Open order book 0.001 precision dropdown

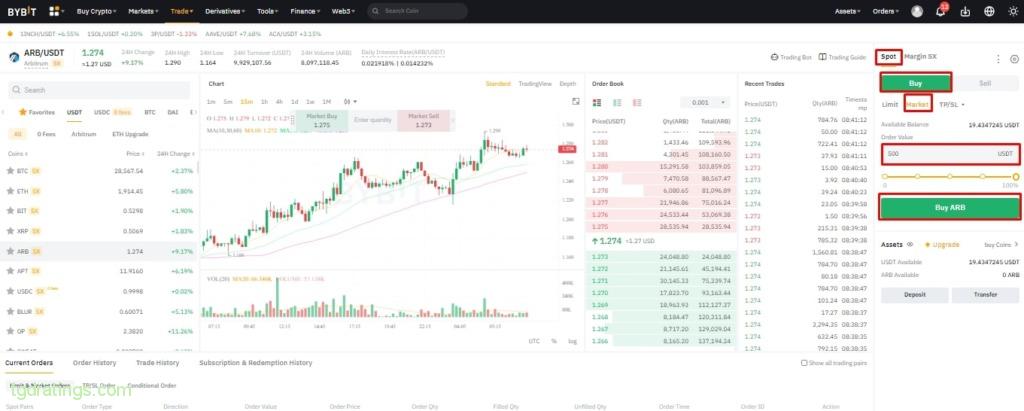click(x=705, y=103)
